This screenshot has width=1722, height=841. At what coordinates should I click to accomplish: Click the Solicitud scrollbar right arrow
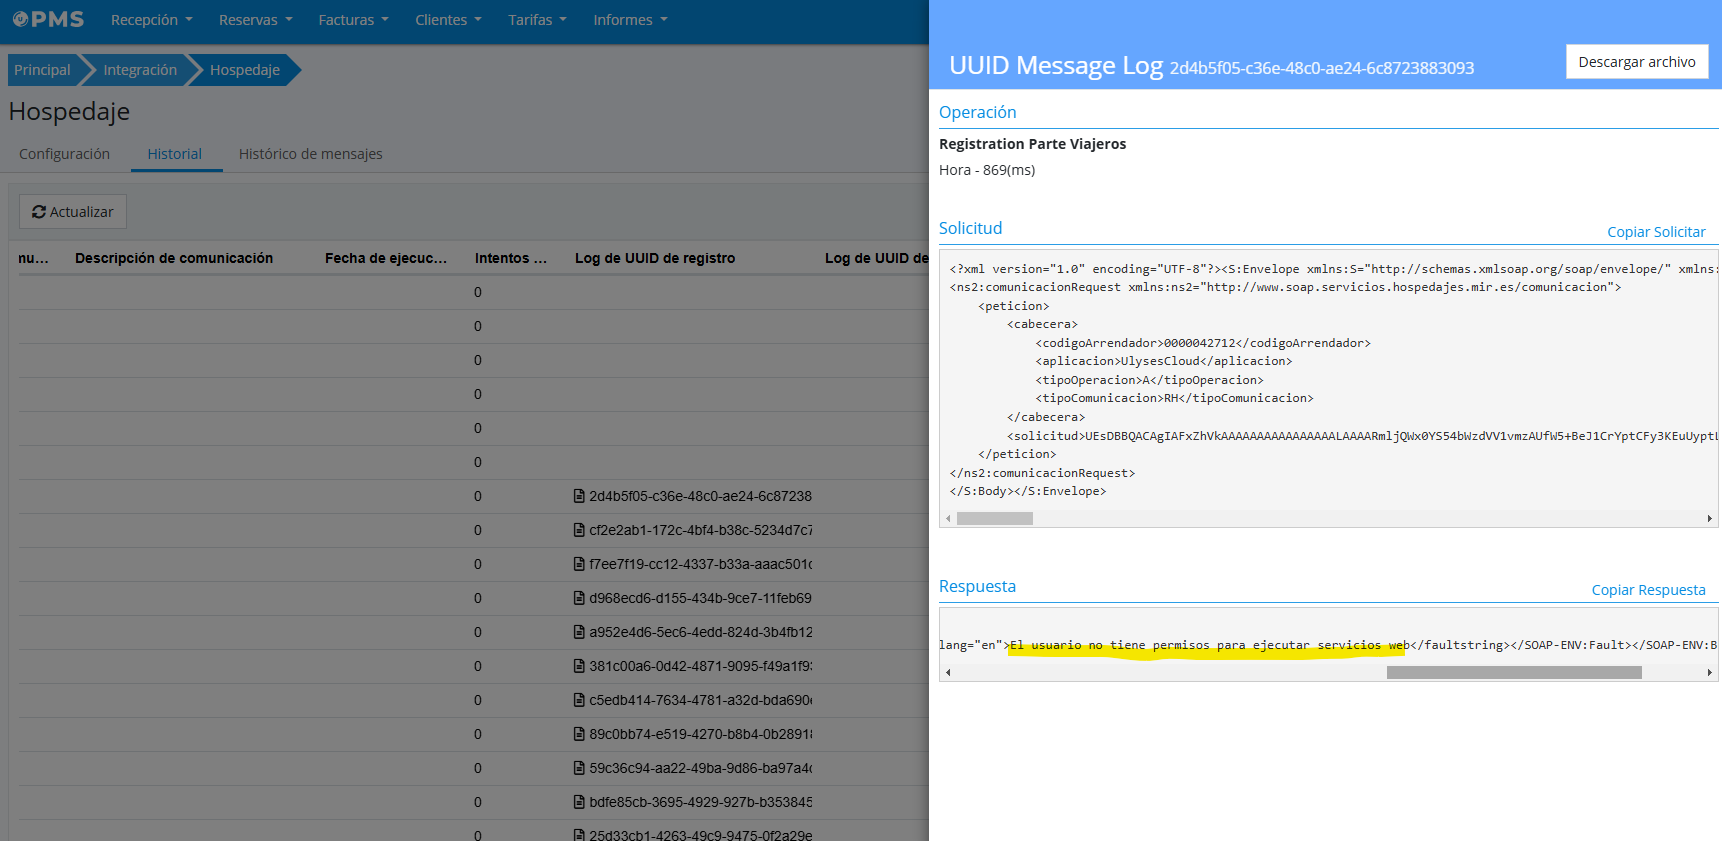tap(1709, 519)
